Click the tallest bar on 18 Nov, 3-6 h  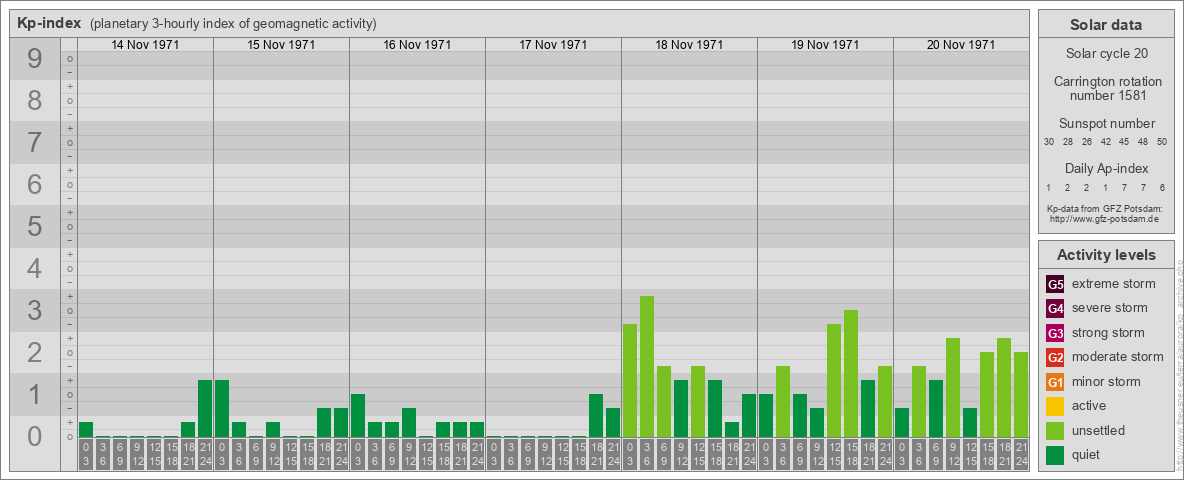click(647, 367)
